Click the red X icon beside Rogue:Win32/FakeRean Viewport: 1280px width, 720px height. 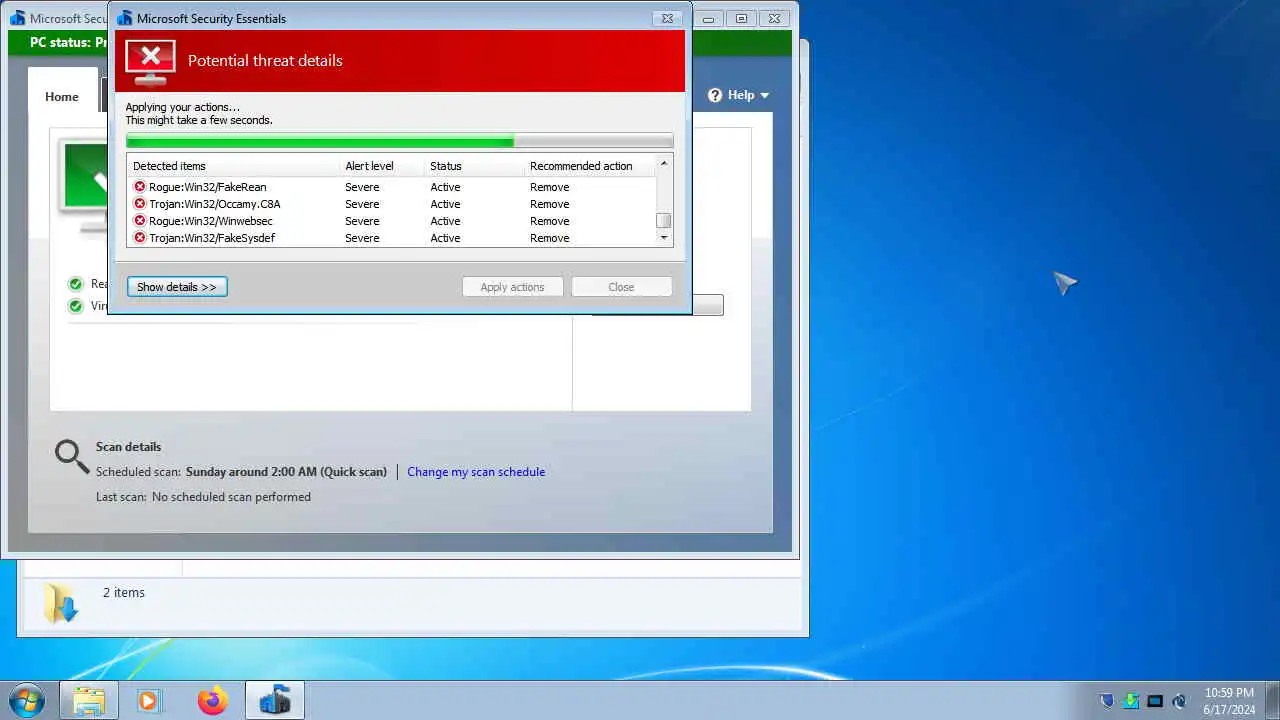[x=139, y=187]
